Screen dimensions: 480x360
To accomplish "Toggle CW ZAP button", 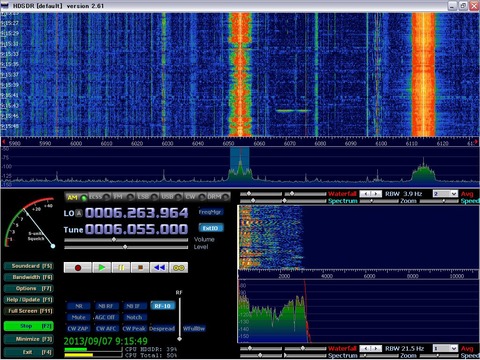I will point(78,329).
